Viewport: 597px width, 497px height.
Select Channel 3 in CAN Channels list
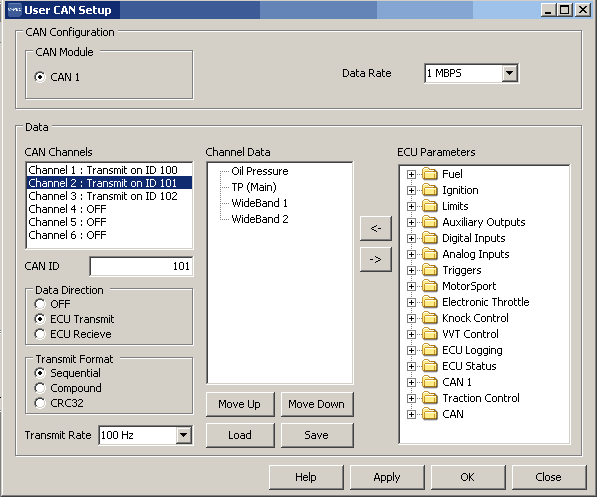point(103,196)
